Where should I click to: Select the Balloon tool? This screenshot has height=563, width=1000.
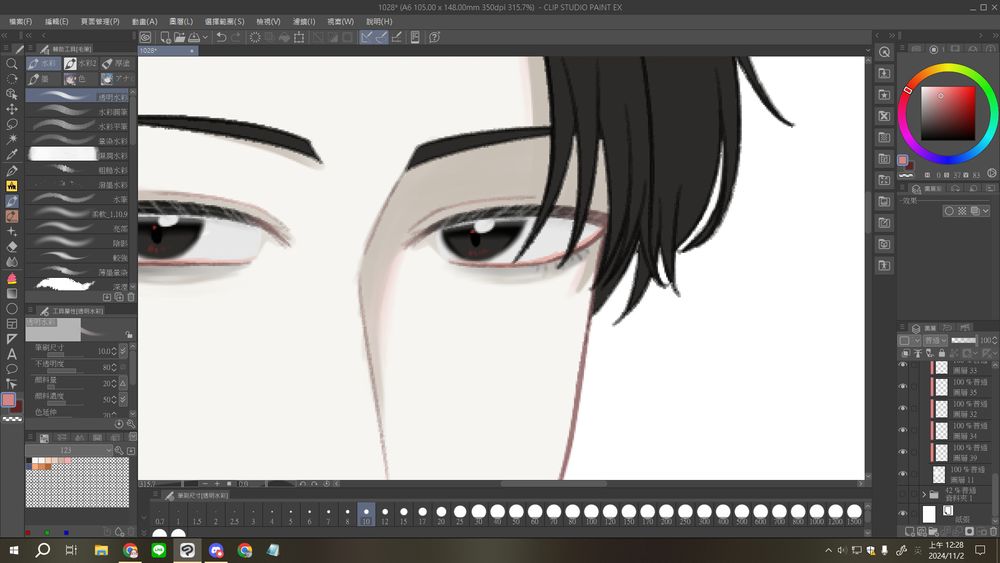point(11,369)
